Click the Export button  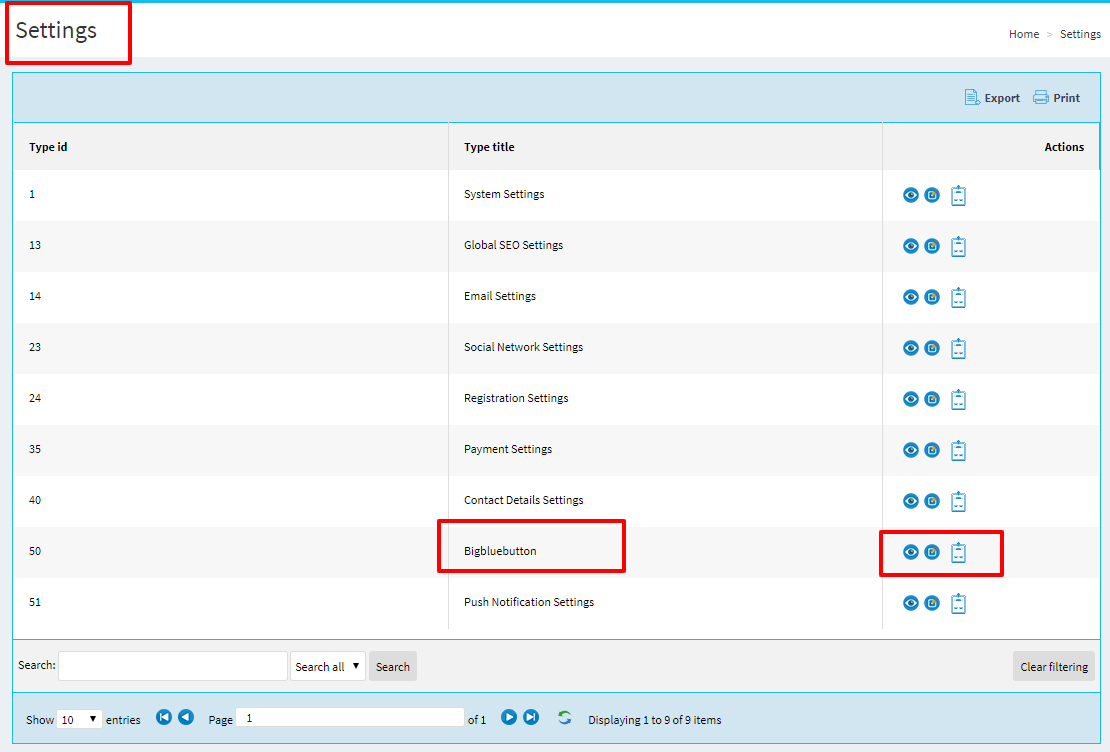992,98
